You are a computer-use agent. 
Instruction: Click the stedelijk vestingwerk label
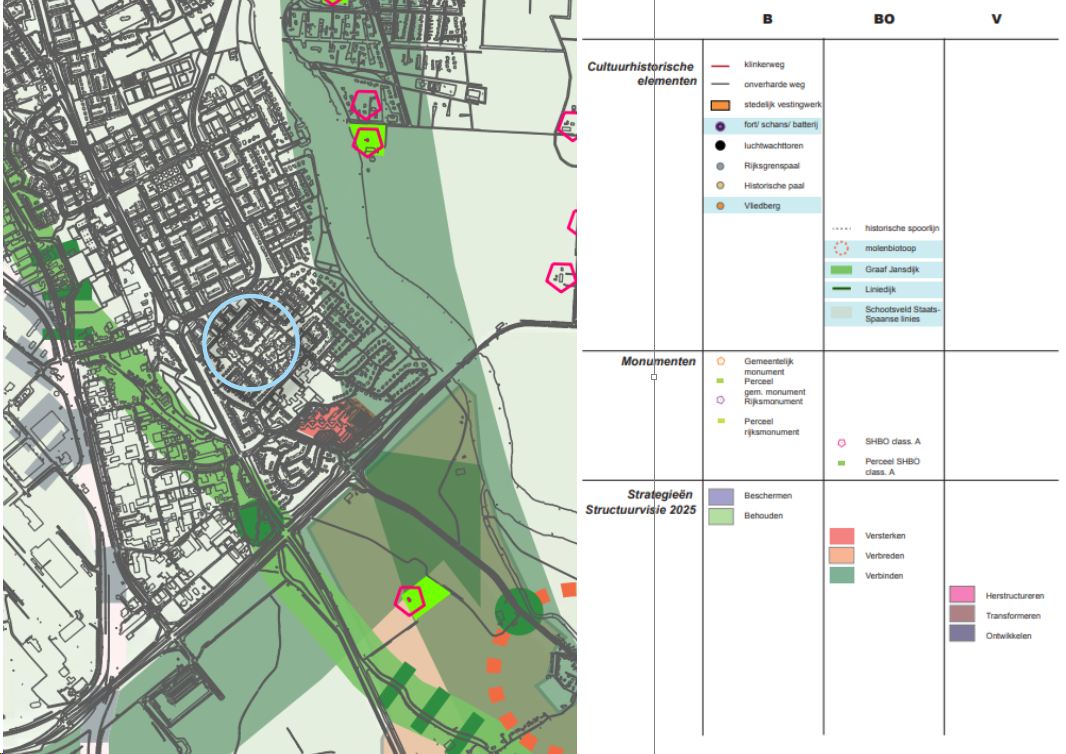coord(783,105)
